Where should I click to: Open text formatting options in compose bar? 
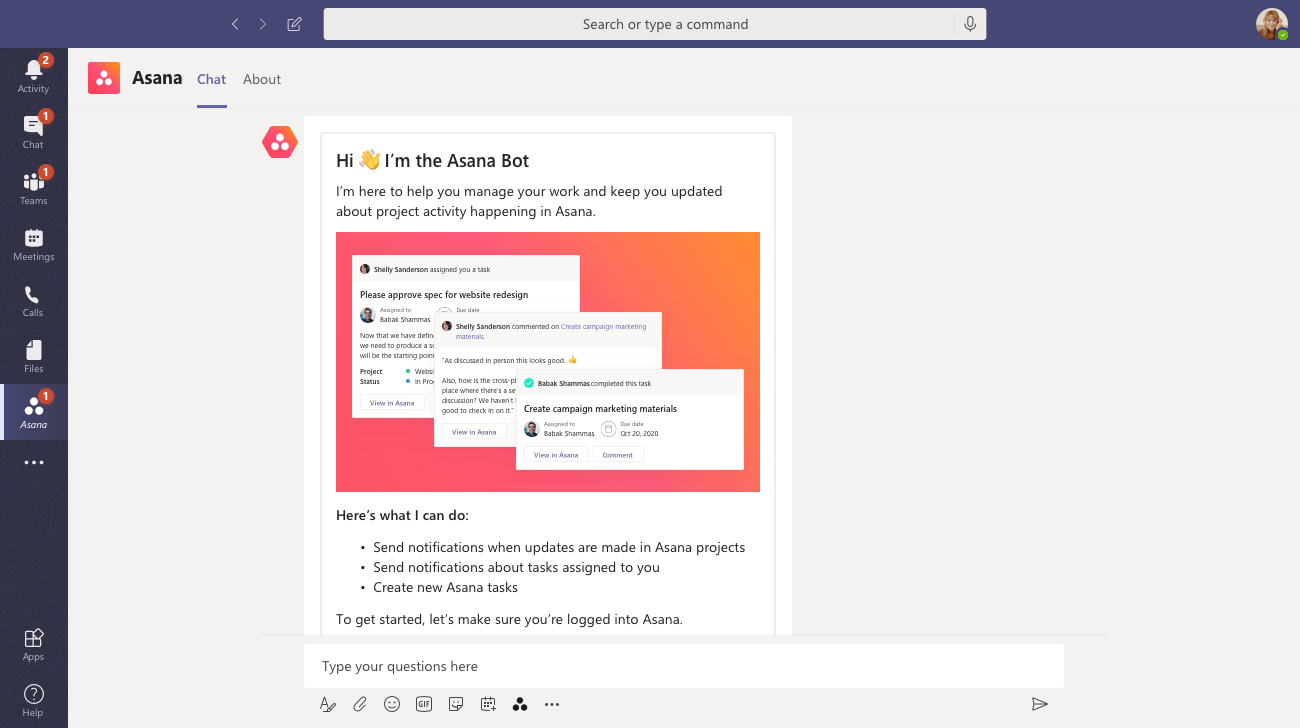coord(328,704)
